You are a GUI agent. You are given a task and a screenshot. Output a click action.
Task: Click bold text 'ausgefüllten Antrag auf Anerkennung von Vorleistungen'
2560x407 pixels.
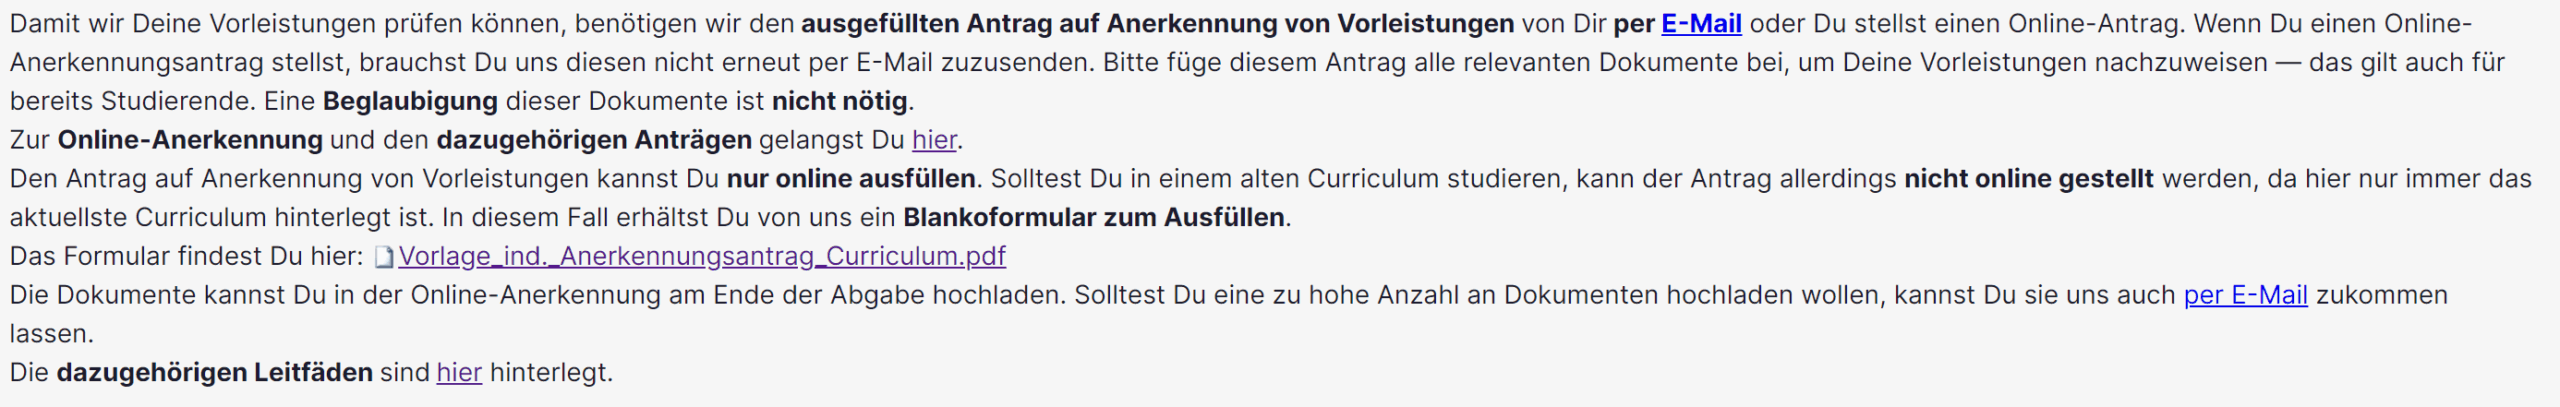(1158, 24)
